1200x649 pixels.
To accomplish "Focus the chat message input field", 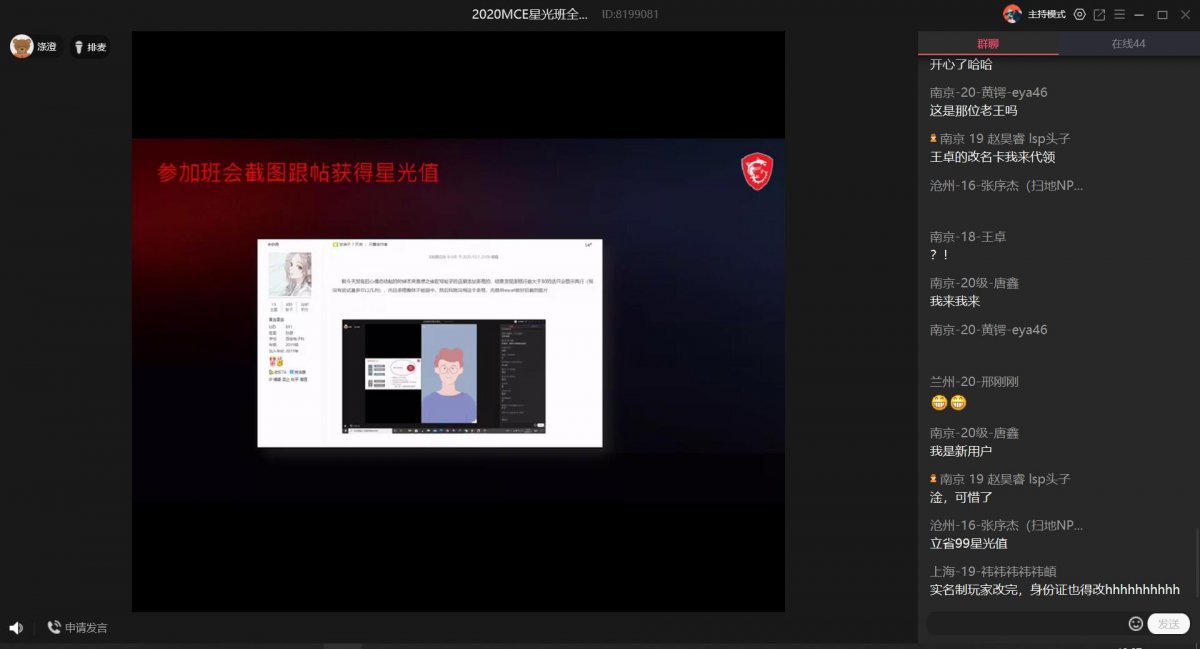I will coord(1025,623).
